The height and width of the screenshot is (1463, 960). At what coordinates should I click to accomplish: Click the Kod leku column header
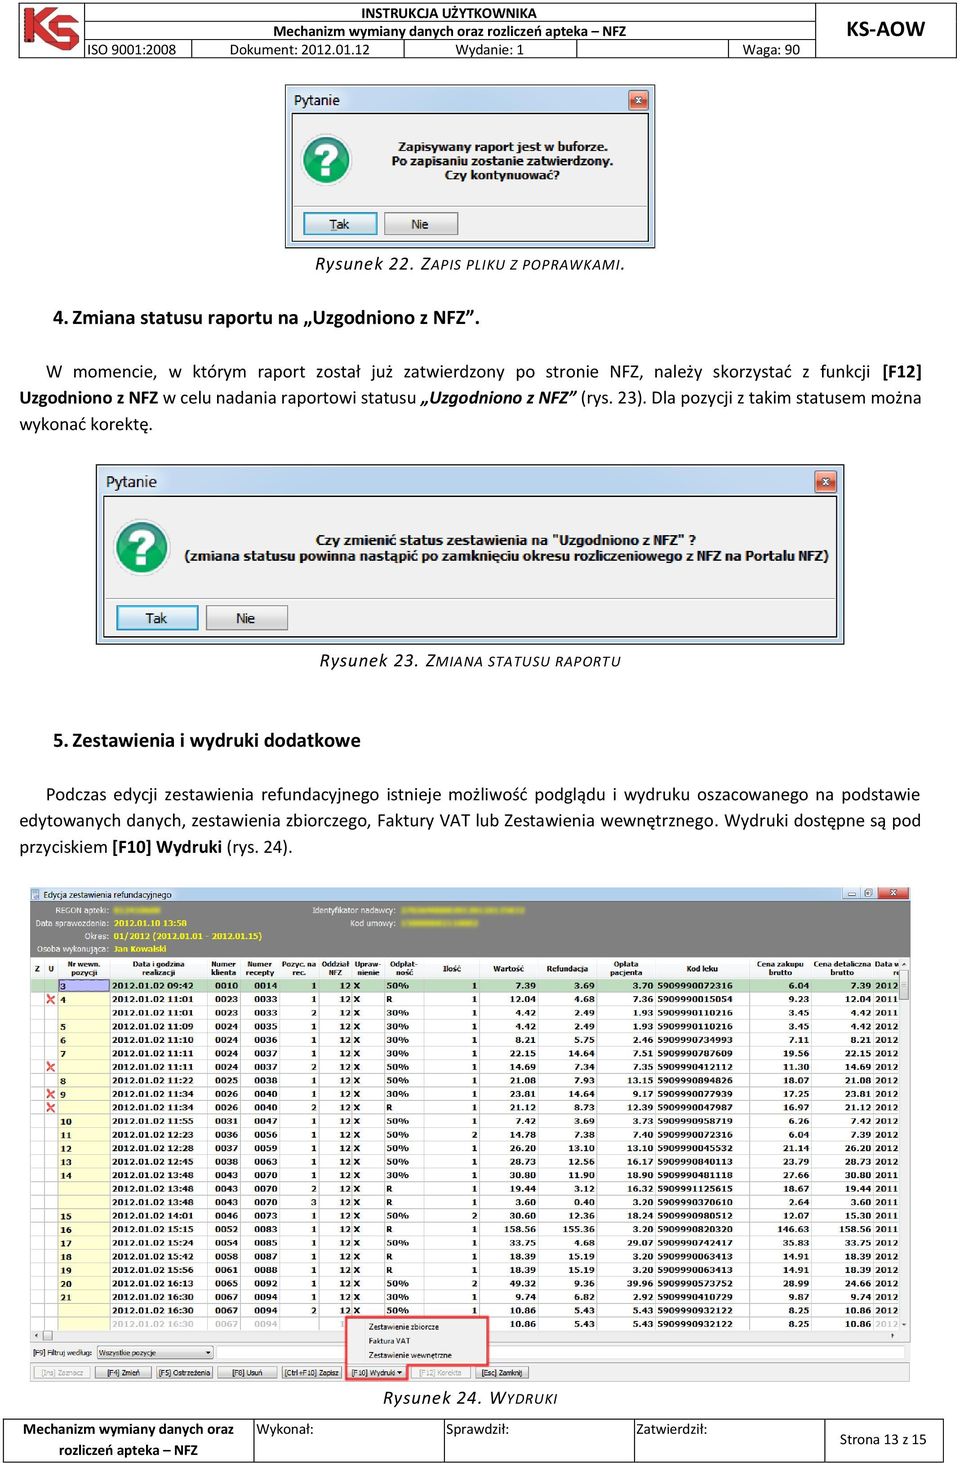click(x=702, y=968)
